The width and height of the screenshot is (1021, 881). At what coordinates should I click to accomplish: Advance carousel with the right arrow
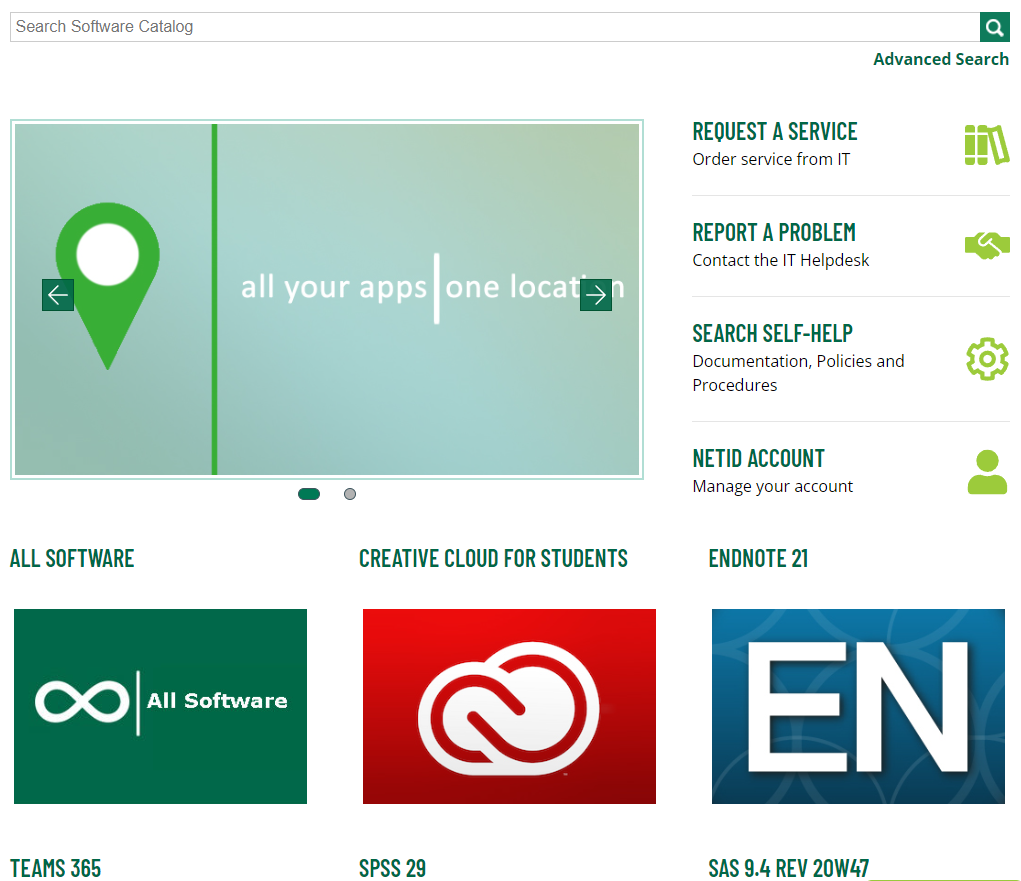tap(596, 295)
